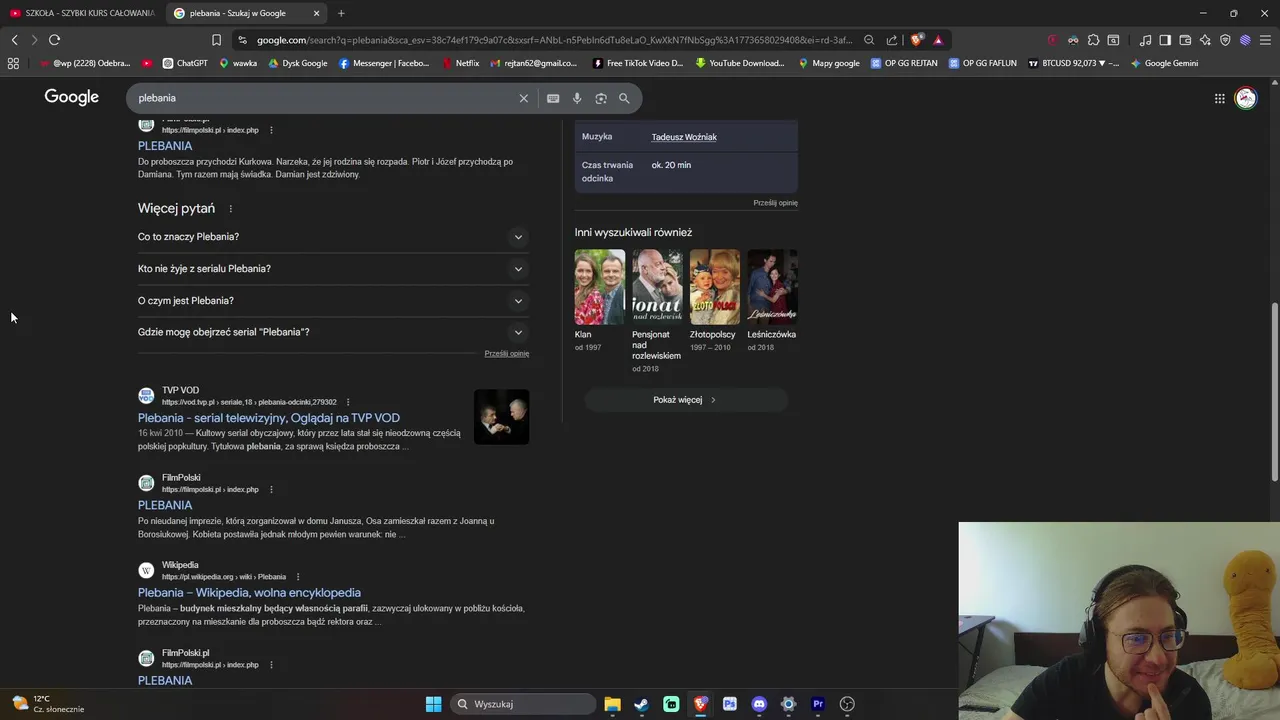1280x720 pixels.
Task: Start voice search with the microphone
Action: [x=577, y=98]
